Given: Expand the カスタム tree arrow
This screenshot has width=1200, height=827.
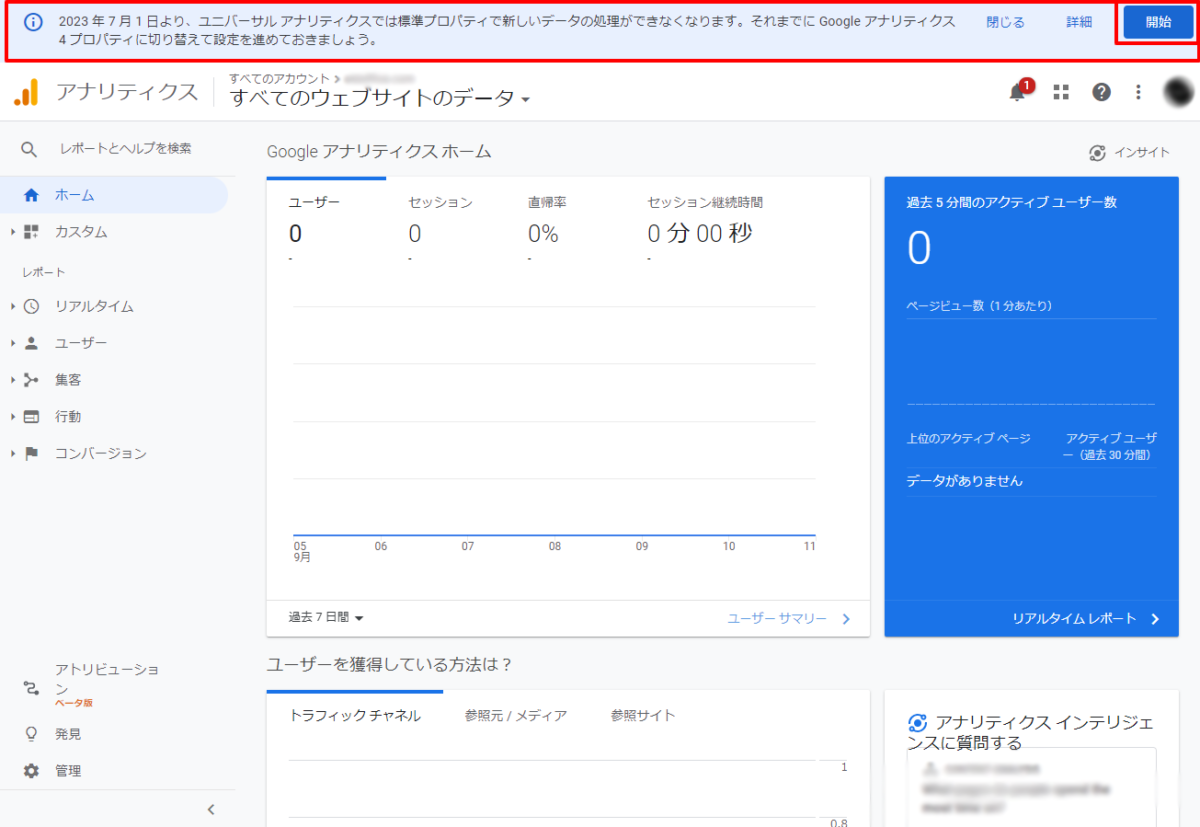Looking at the screenshot, I should (12, 232).
